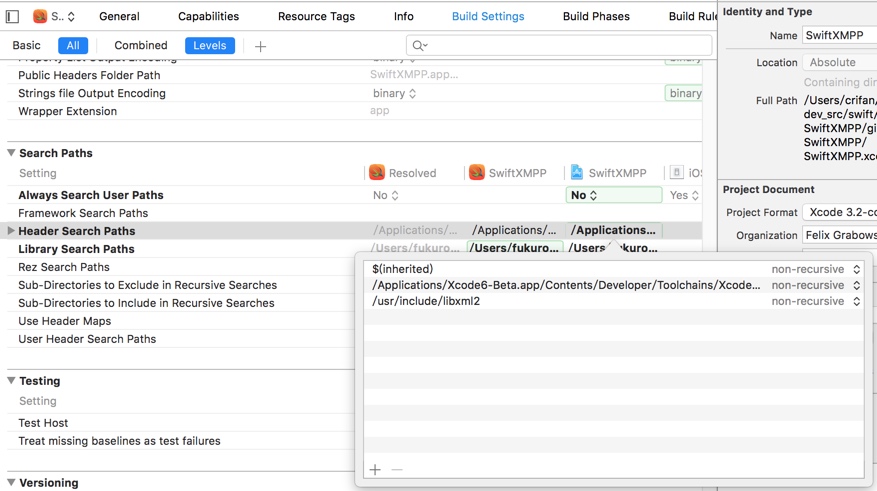
Task: Show Basic build settings filter
Action: [x=26, y=45]
